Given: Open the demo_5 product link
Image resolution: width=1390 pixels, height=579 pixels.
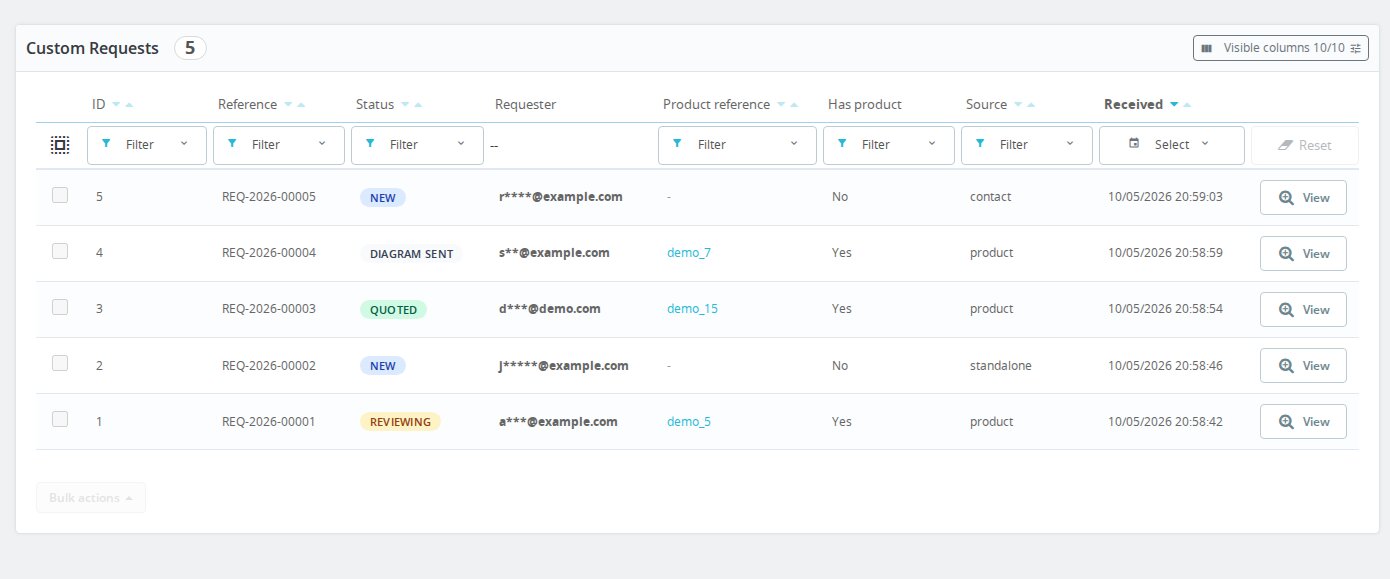Looking at the screenshot, I should pyautogui.click(x=689, y=421).
